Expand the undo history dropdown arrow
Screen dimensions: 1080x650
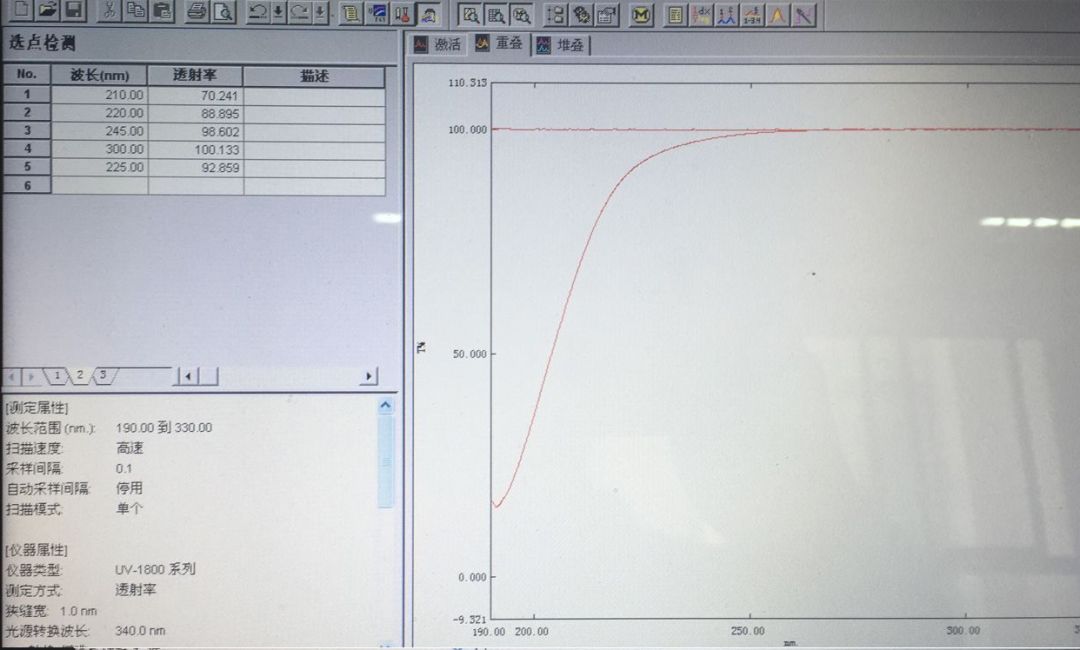(x=278, y=13)
